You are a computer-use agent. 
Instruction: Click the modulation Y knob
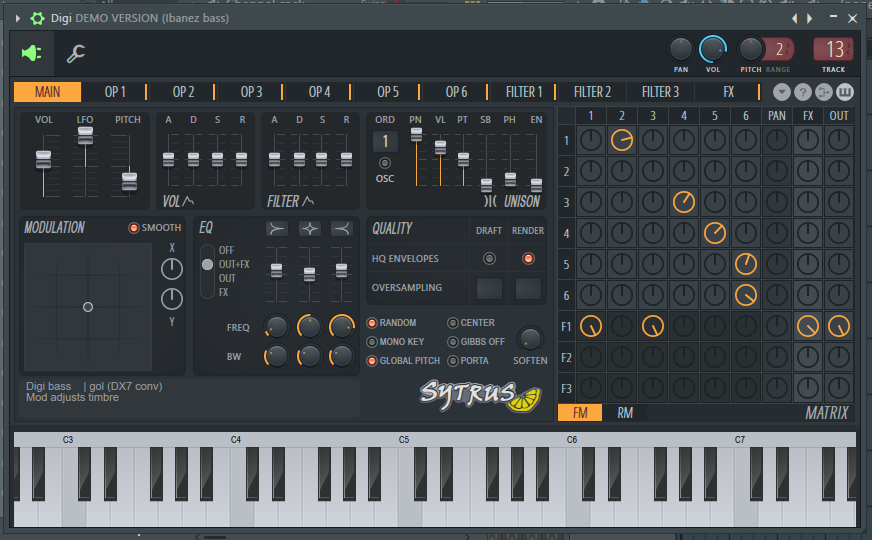[172, 299]
